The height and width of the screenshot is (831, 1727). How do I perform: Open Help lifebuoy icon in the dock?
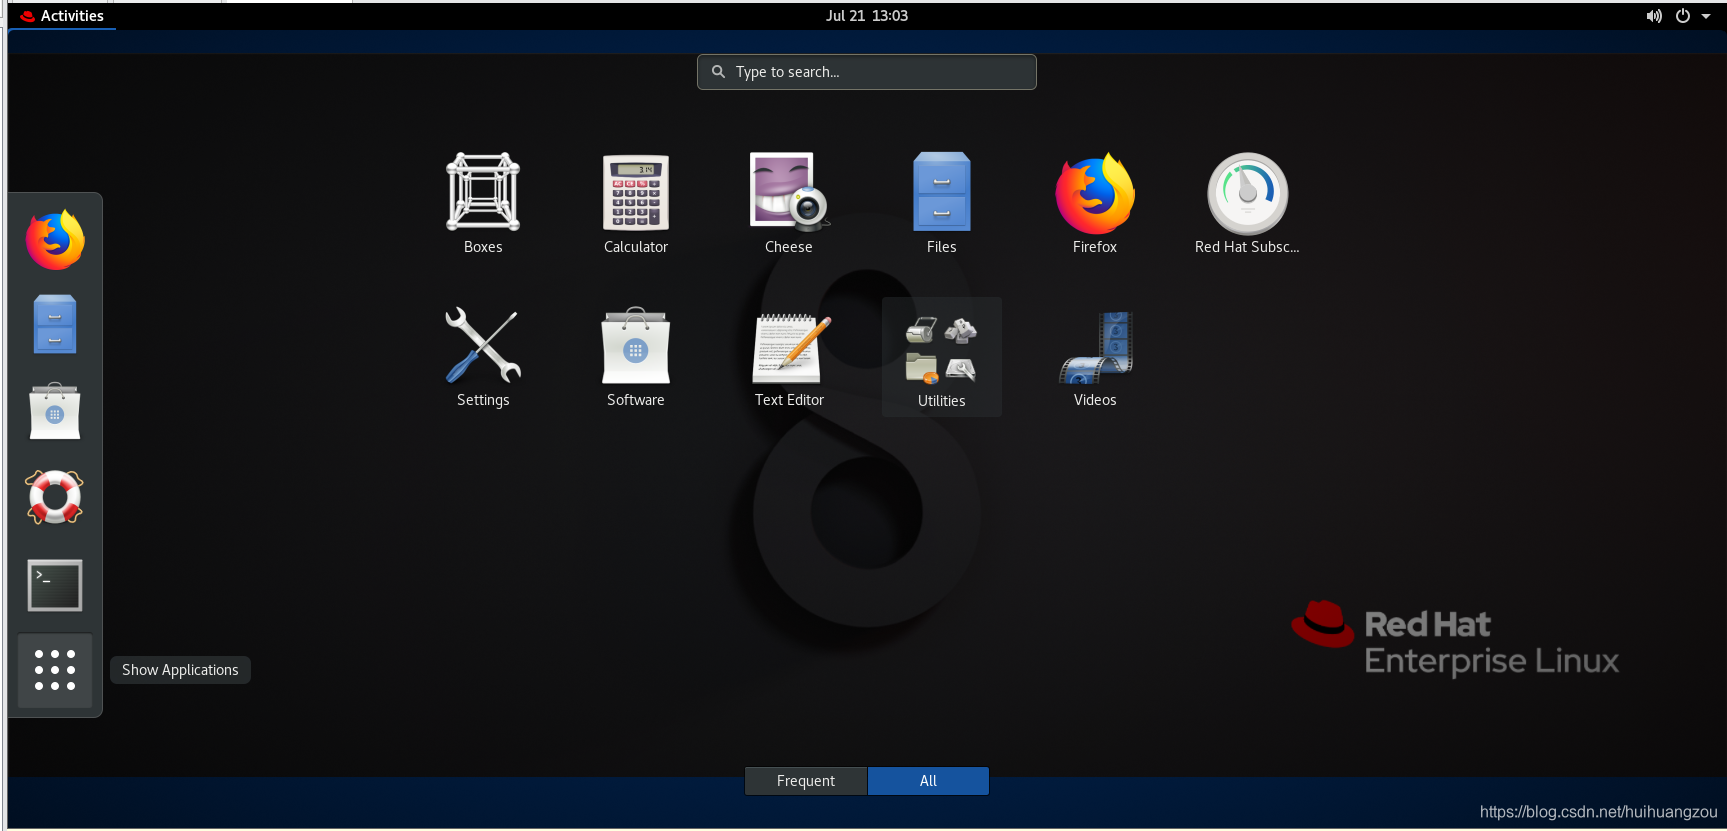[x=55, y=497]
